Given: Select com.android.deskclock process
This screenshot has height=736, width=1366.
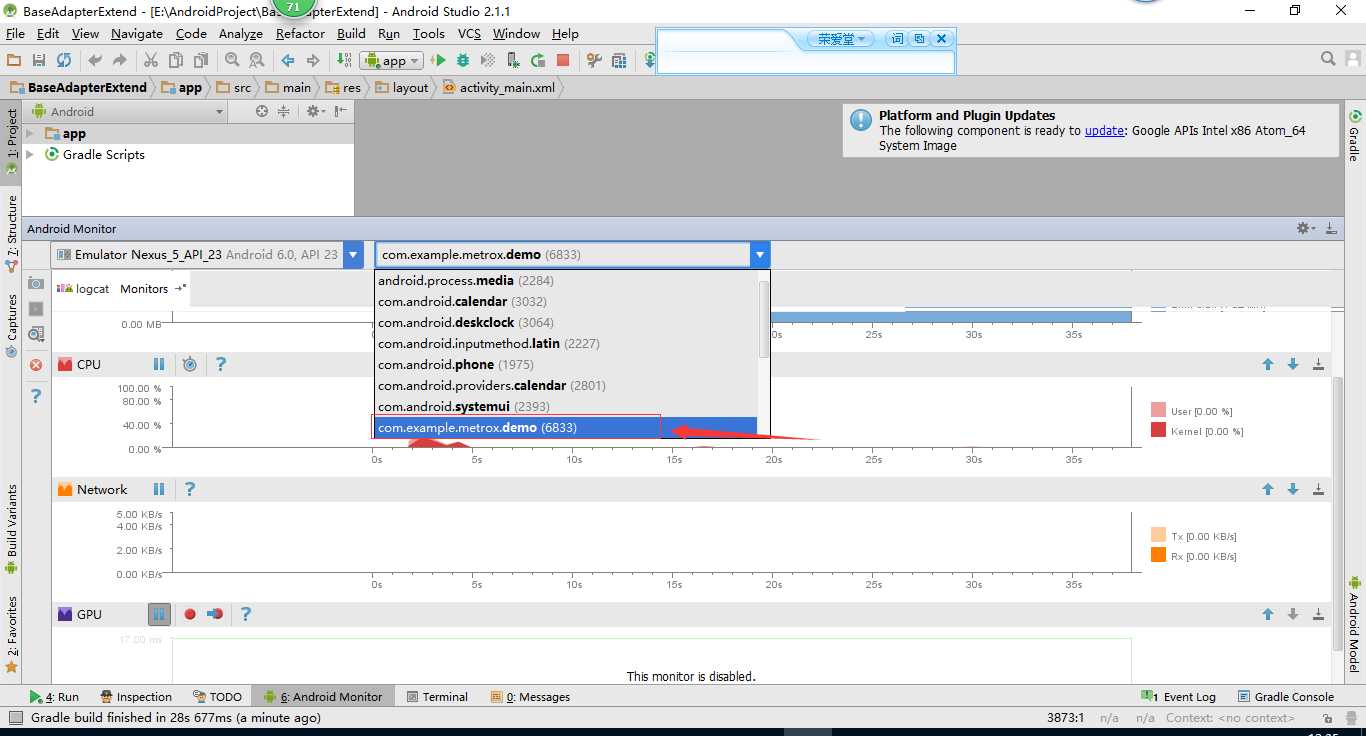Looking at the screenshot, I should (566, 322).
